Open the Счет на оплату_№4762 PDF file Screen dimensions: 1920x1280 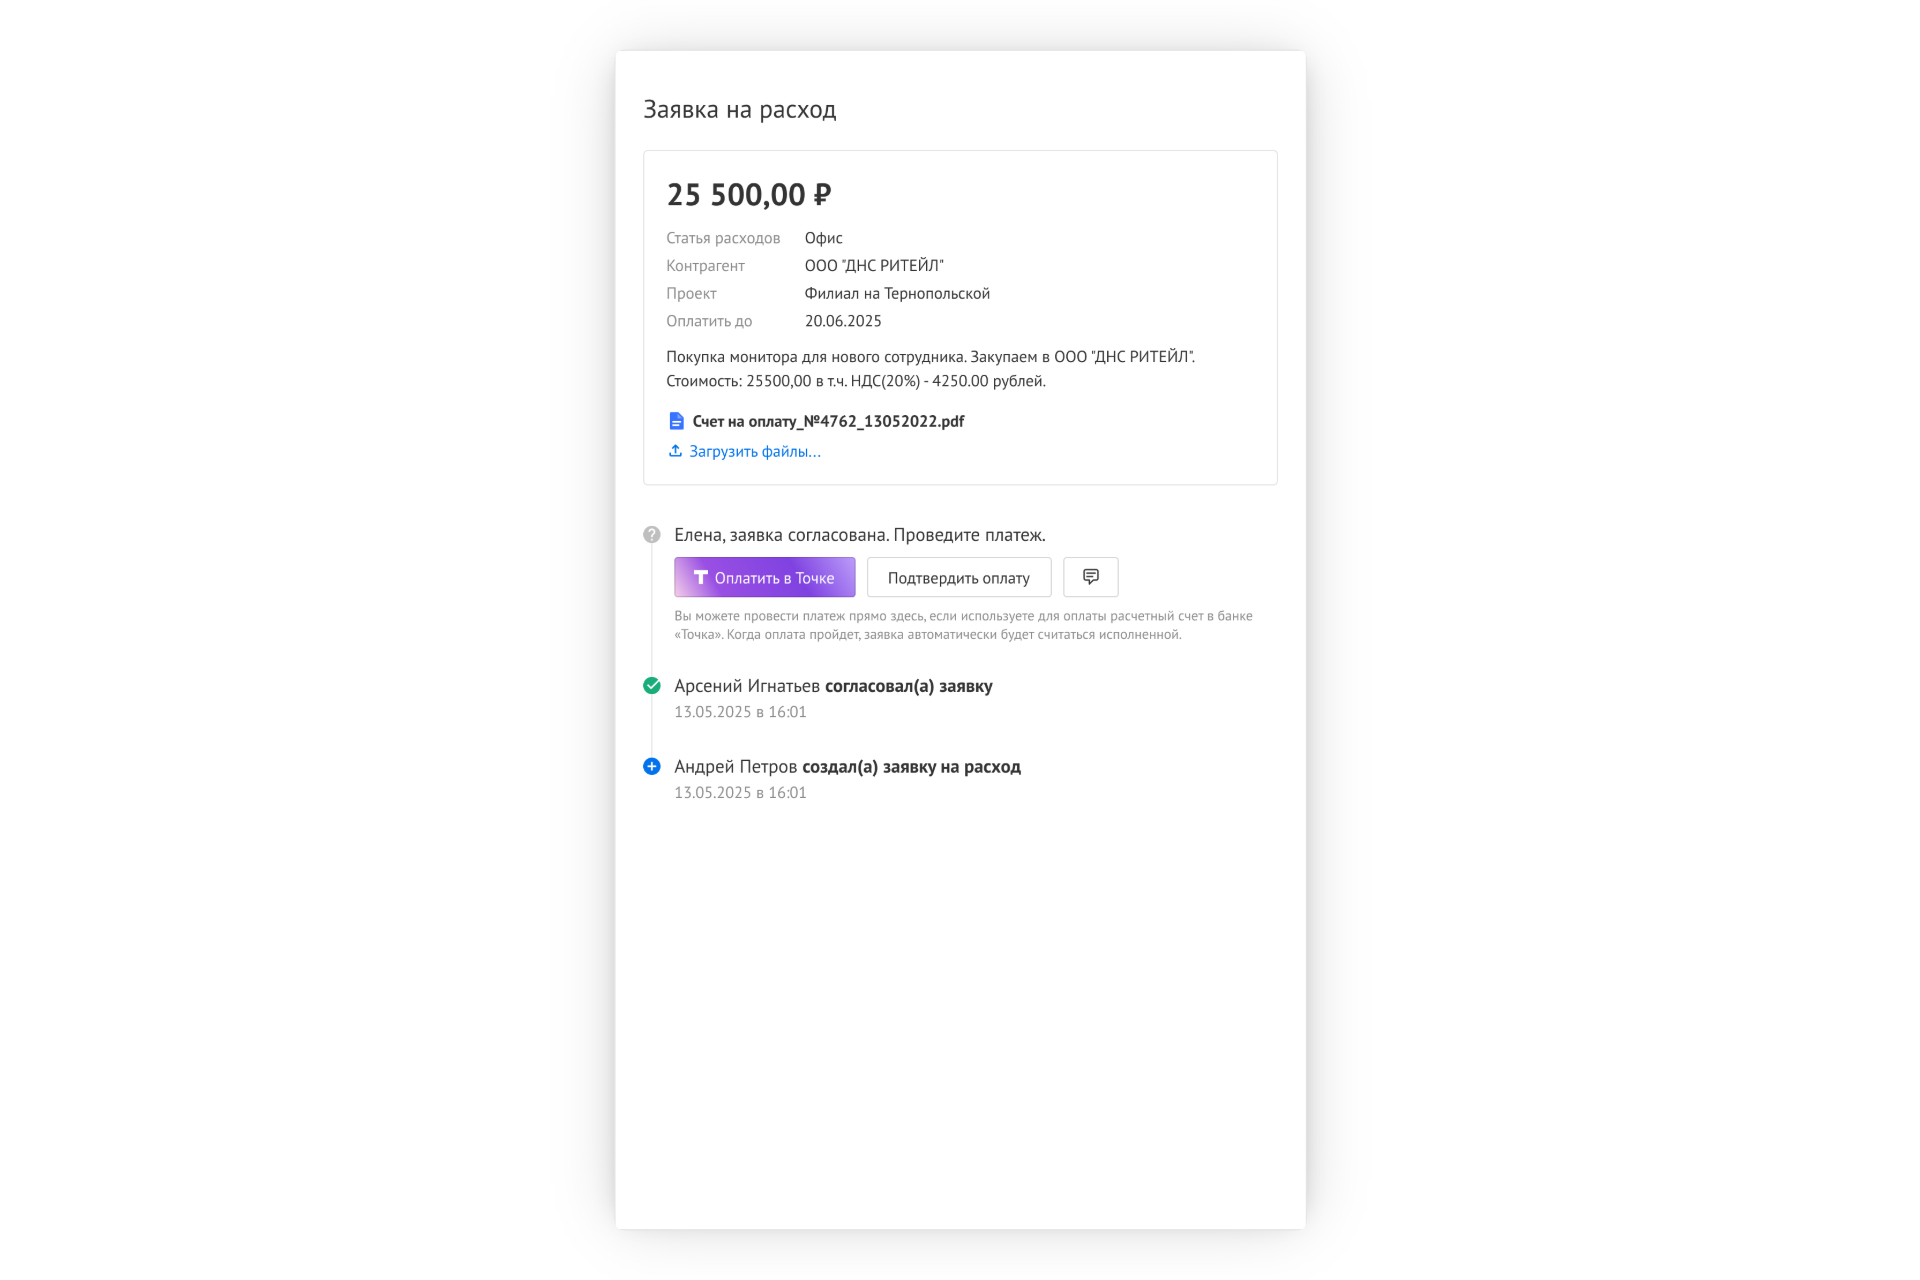tap(828, 421)
